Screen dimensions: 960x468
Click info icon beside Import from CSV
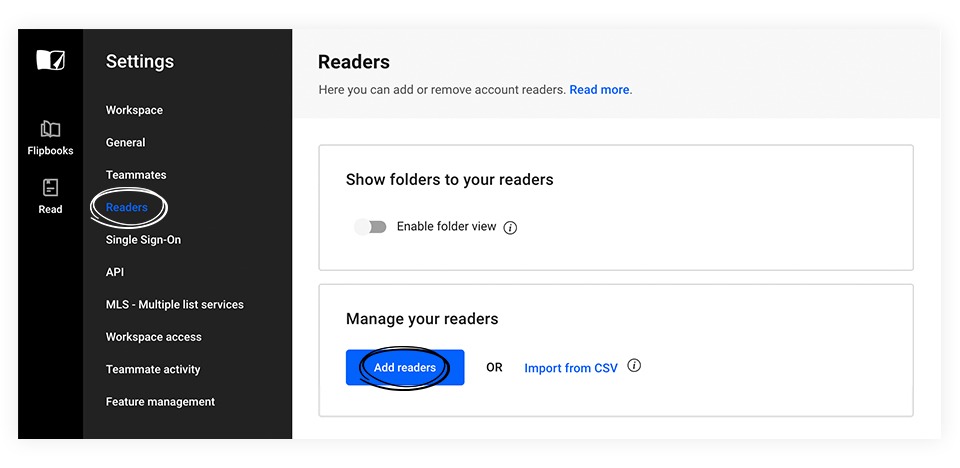(634, 366)
